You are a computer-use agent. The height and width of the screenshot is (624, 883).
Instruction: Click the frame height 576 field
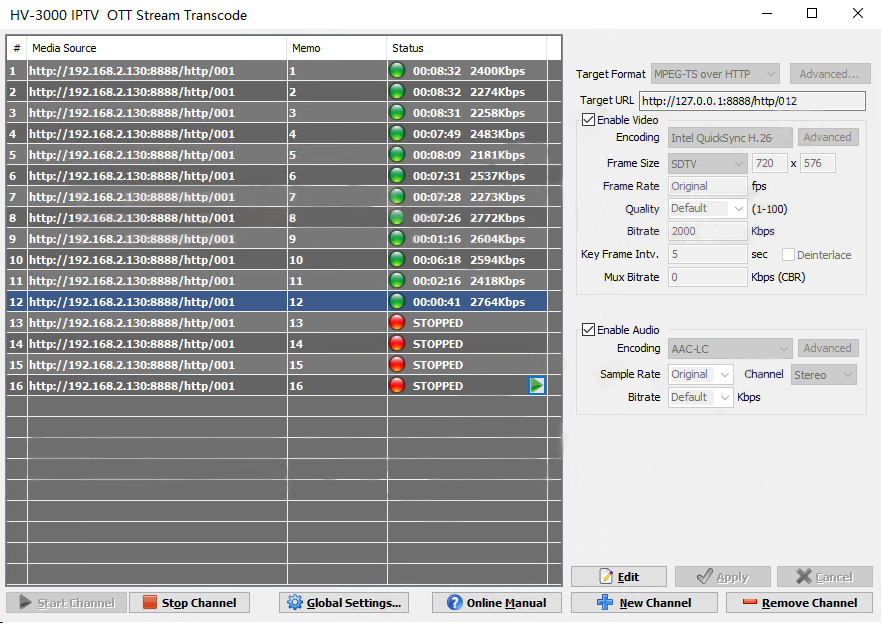point(818,163)
